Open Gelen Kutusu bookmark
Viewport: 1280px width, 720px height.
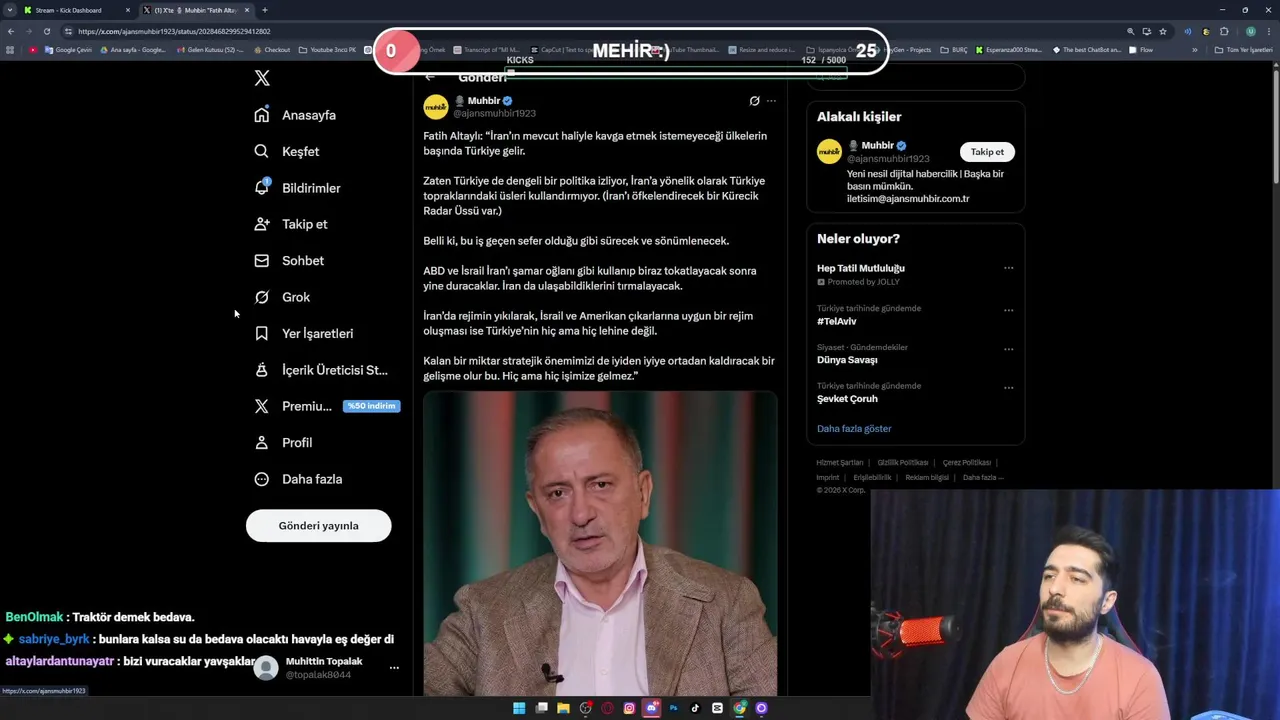(210, 50)
